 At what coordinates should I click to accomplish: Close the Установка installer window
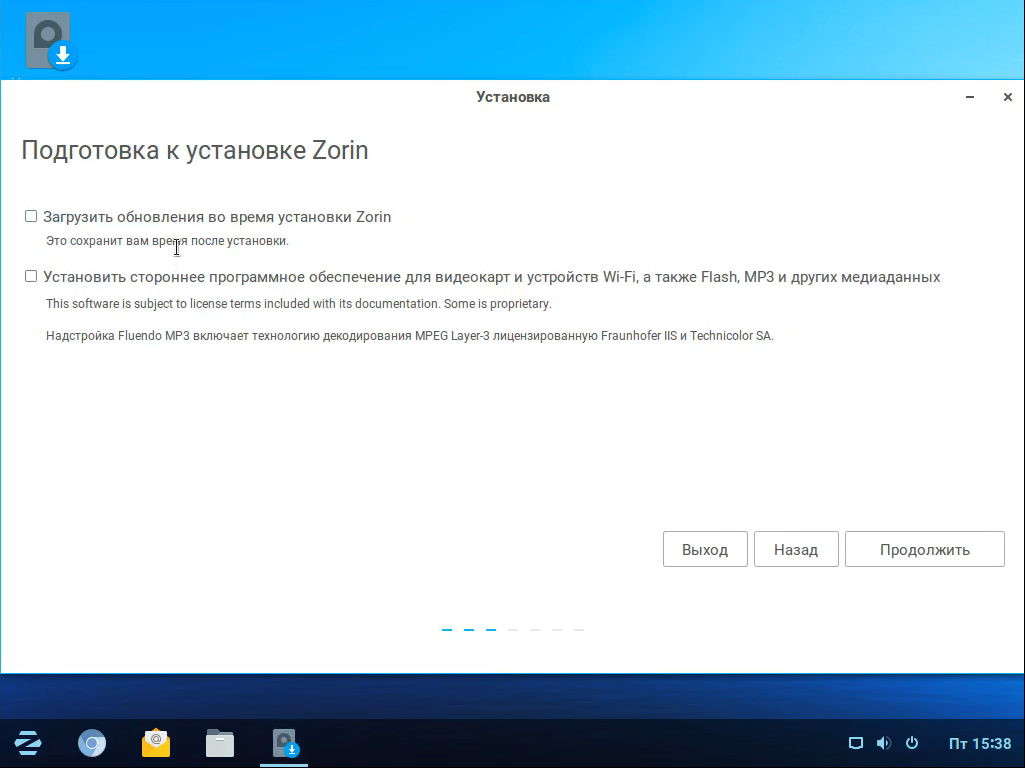1007,97
